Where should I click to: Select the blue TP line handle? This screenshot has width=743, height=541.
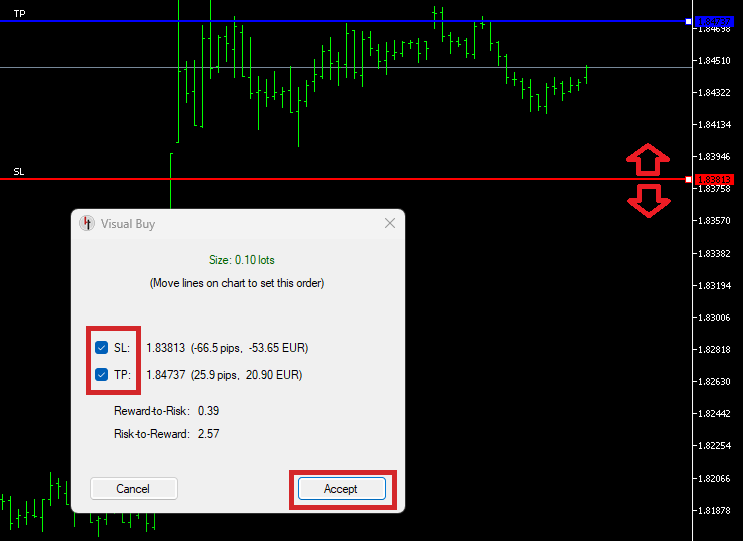pos(689,21)
